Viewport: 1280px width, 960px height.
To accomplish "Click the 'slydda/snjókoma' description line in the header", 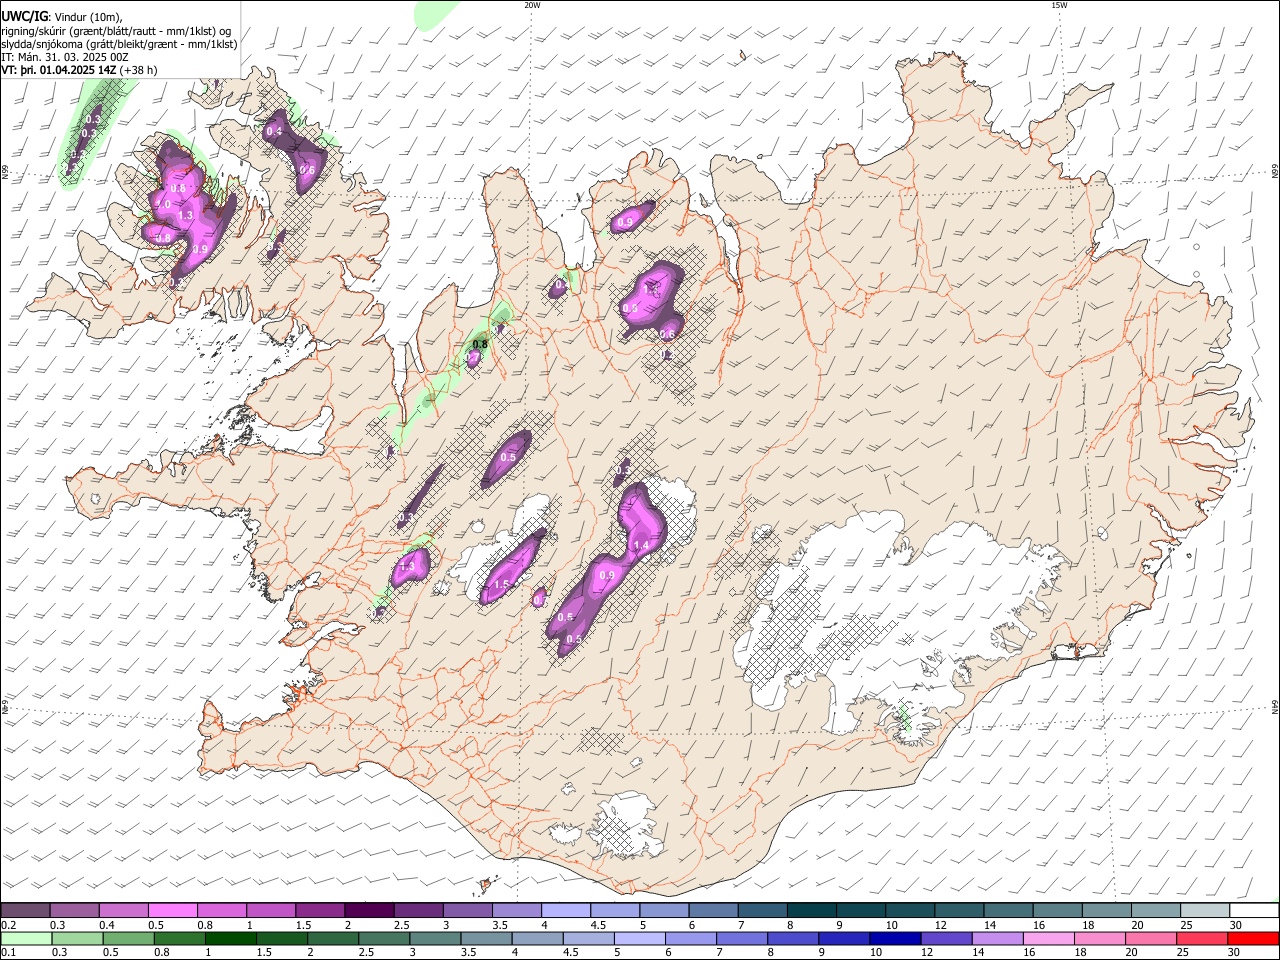I will pos(119,44).
